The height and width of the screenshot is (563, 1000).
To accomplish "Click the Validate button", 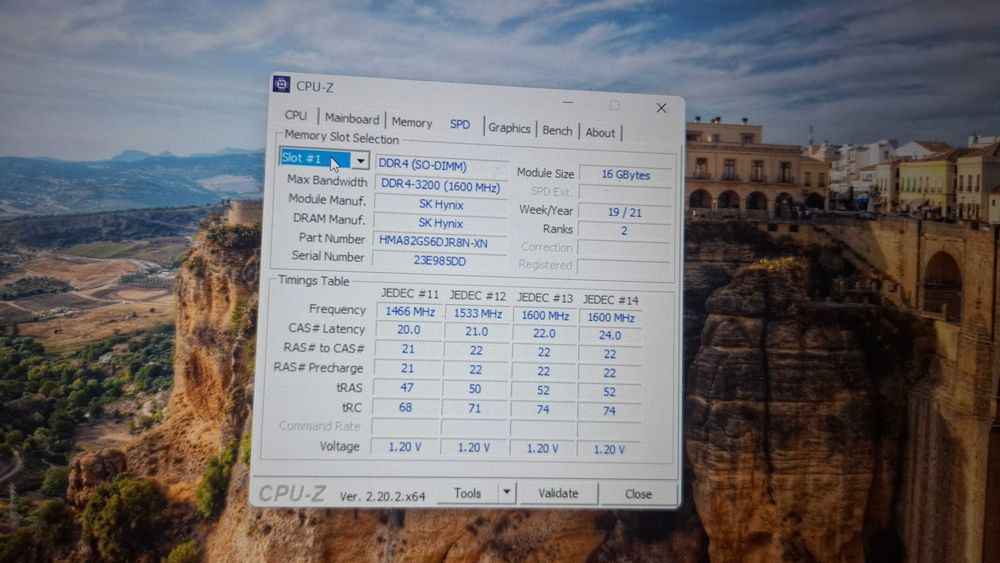I will [x=558, y=494].
